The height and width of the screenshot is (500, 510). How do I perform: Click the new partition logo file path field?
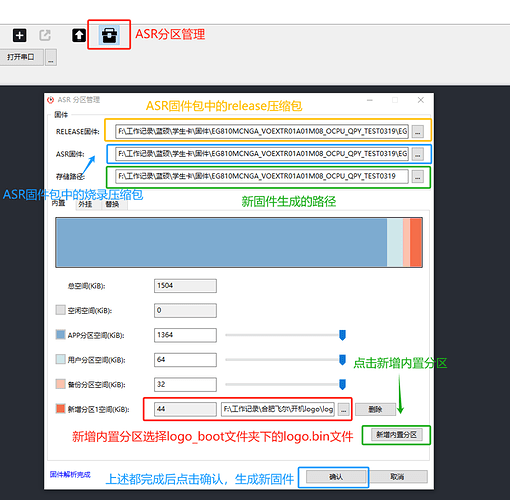[278, 409]
